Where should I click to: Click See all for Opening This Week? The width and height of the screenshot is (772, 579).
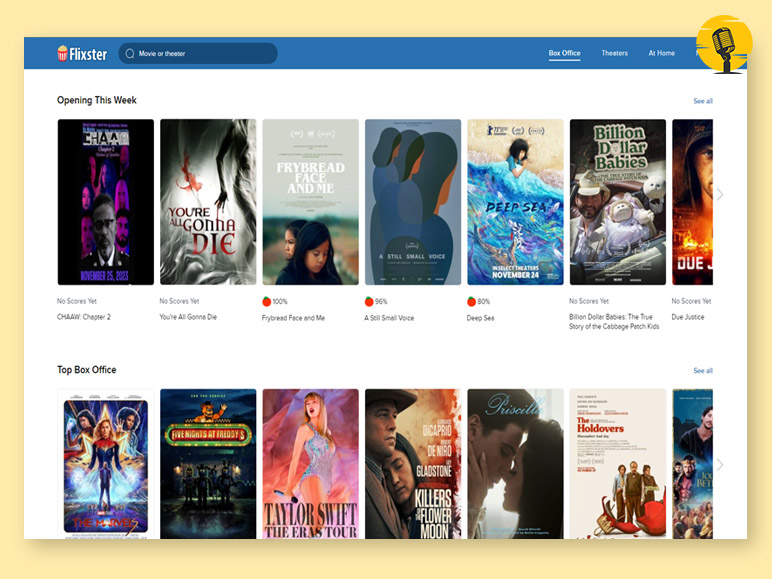click(x=703, y=101)
